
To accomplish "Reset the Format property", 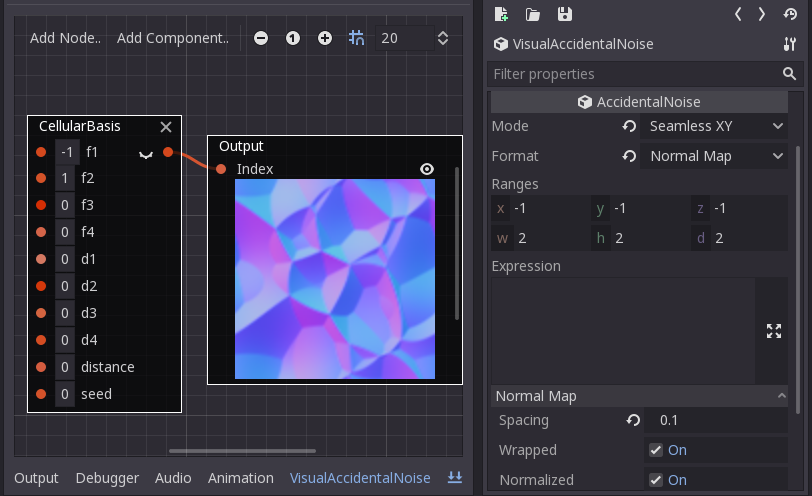I will coord(629,156).
